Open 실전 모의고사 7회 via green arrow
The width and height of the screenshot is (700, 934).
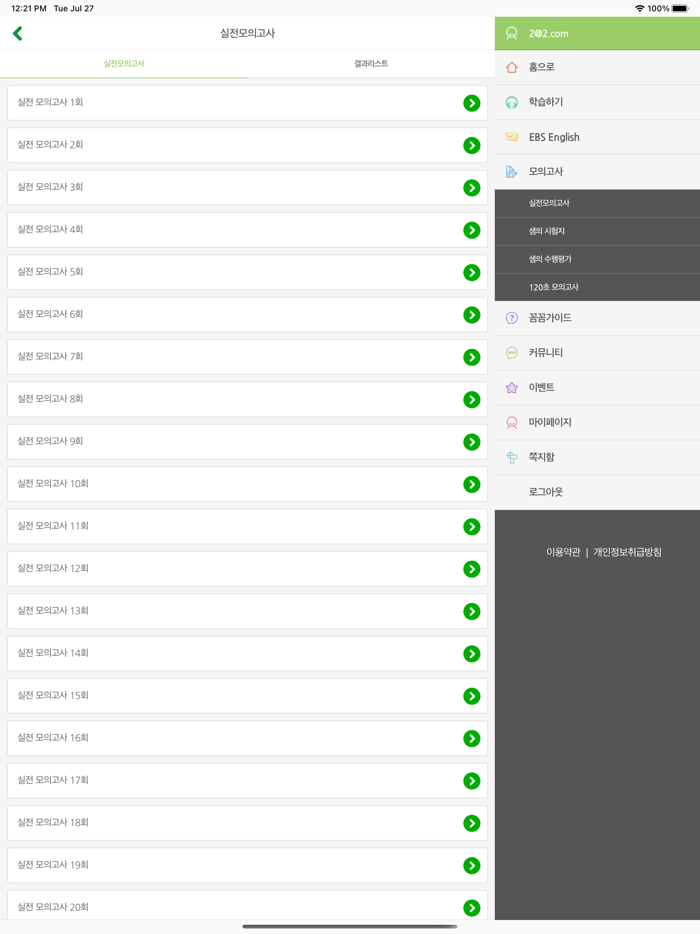click(472, 357)
